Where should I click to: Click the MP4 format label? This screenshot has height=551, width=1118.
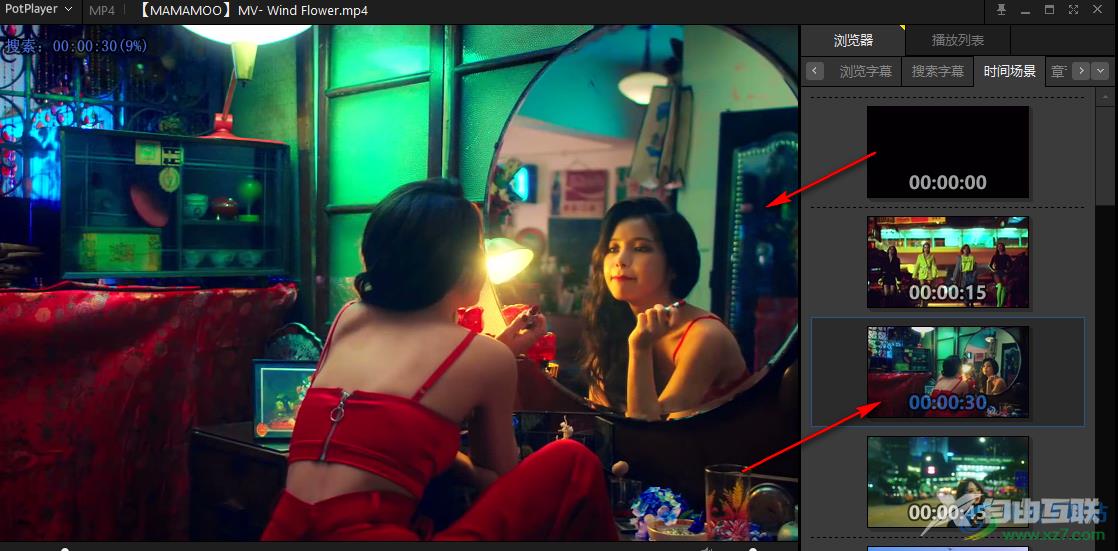point(102,10)
